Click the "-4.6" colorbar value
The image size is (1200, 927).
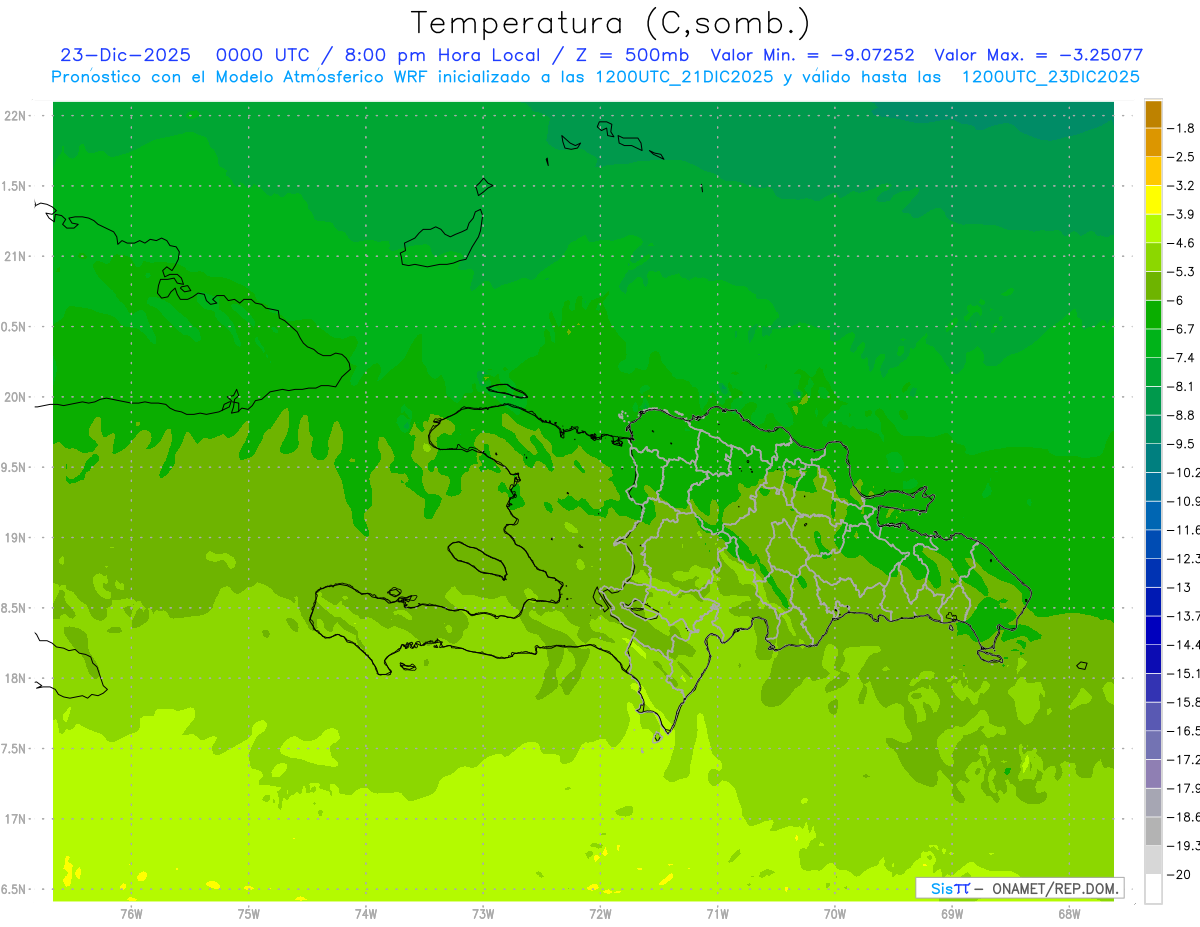point(1182,243)
